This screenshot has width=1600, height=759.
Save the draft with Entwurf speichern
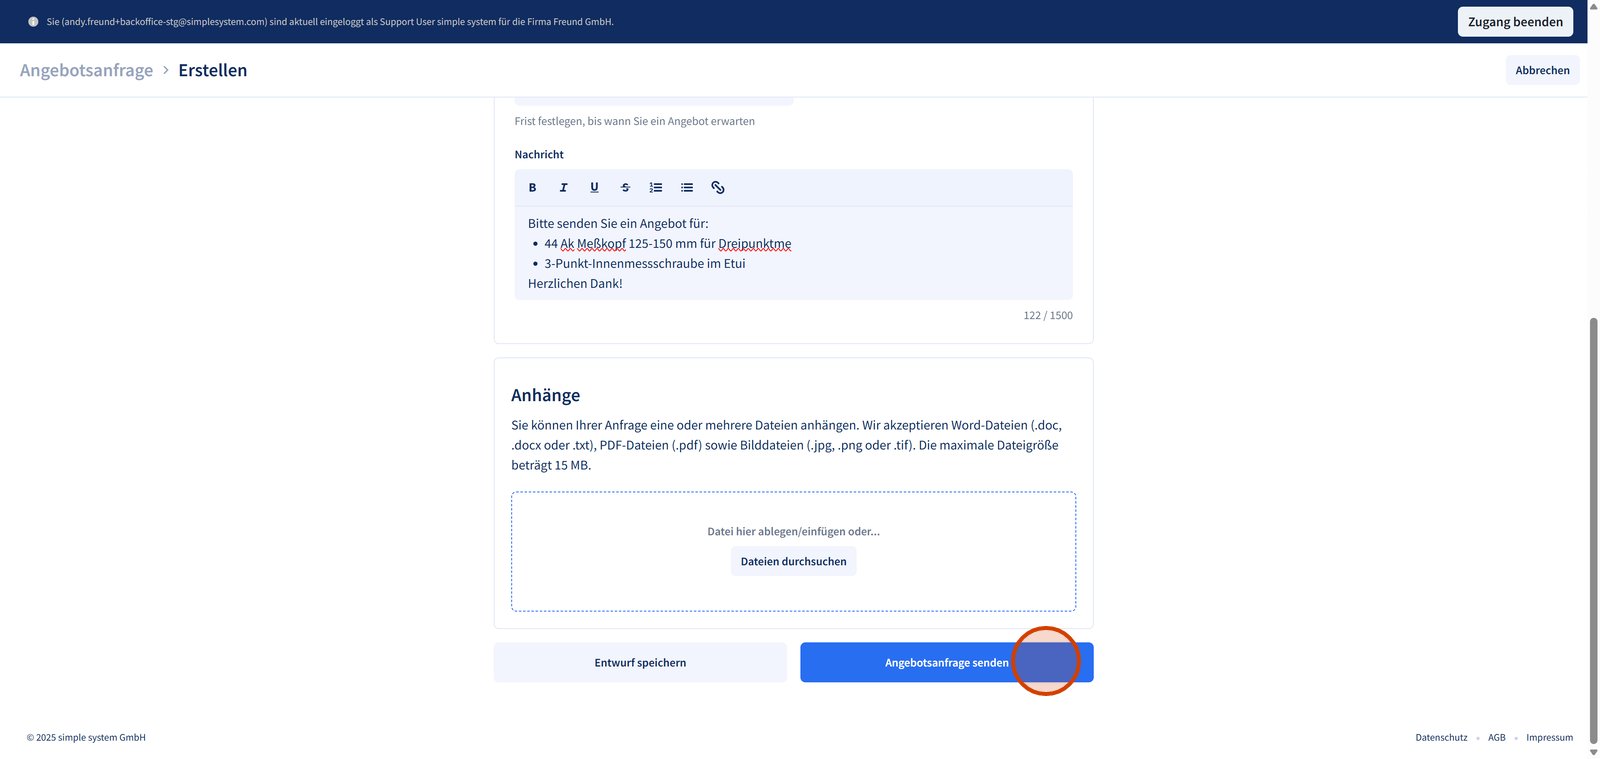[x=640, y=663]
